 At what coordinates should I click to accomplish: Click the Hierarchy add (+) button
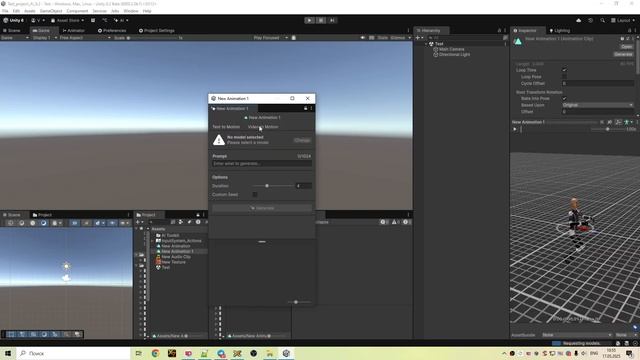418,38
